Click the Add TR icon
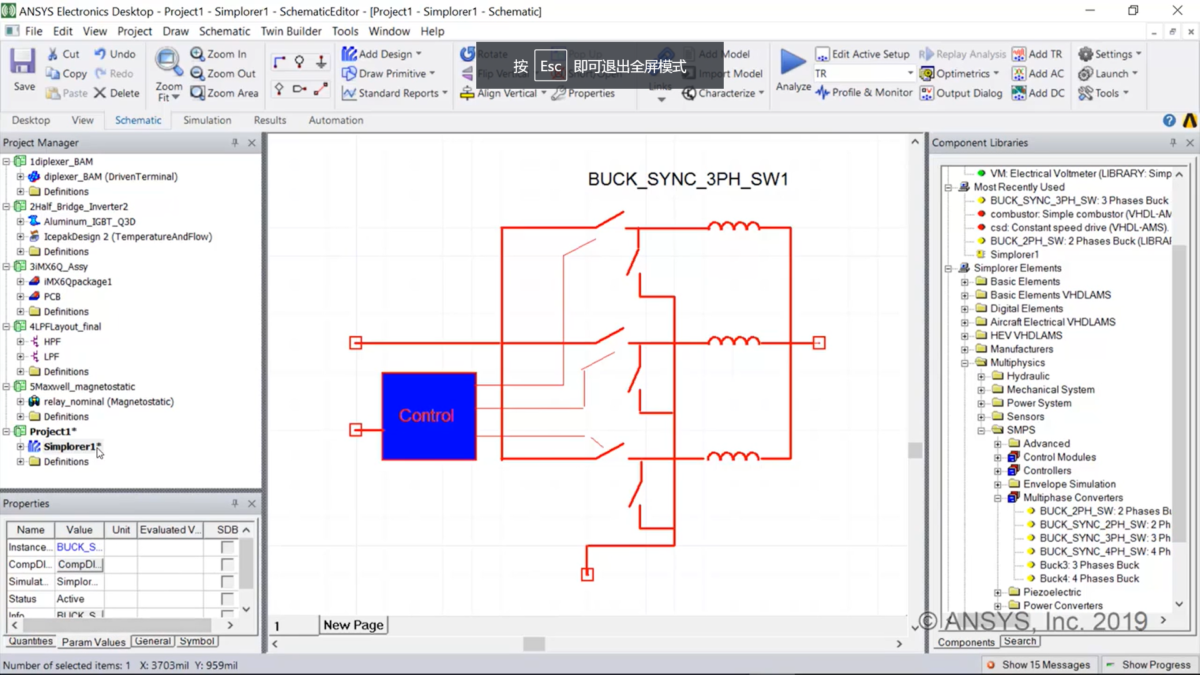 [1018, 54]
